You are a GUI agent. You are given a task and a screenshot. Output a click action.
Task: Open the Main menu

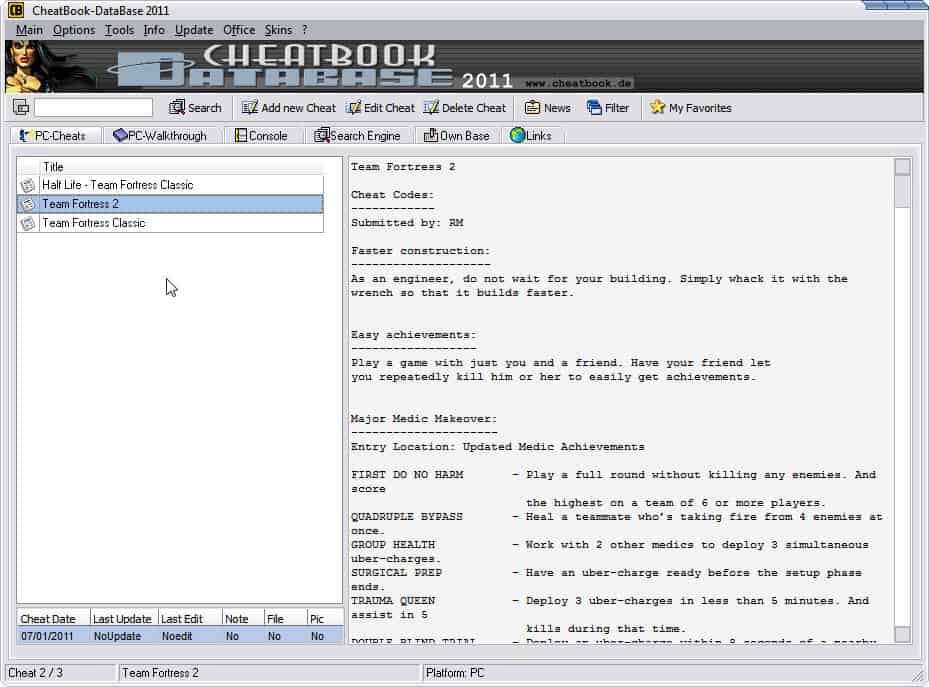pyautogui.click(x=29, y=30)
